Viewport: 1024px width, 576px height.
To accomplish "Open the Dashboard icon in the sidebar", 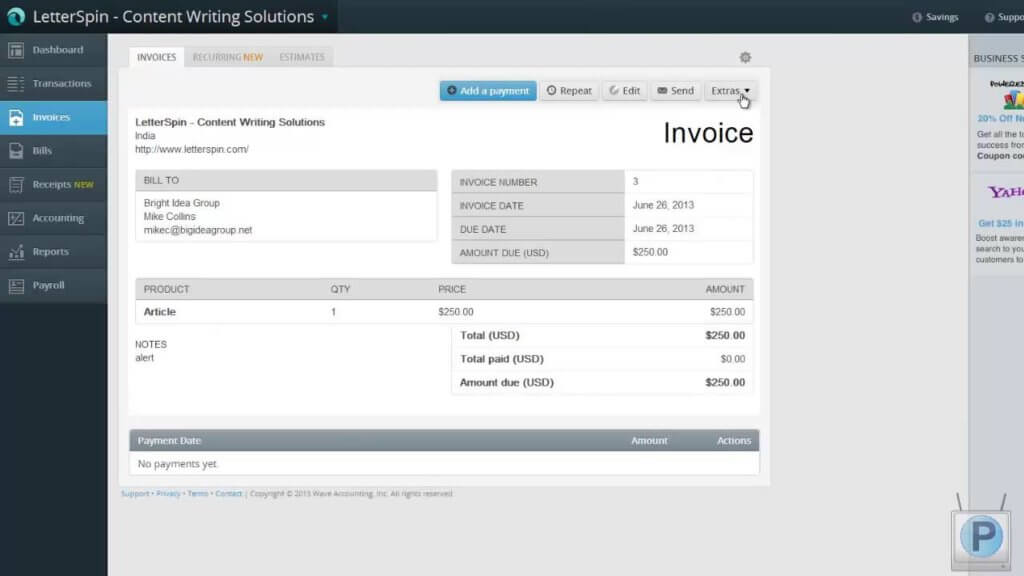I will pyautogui.click(x=16, y=50).
